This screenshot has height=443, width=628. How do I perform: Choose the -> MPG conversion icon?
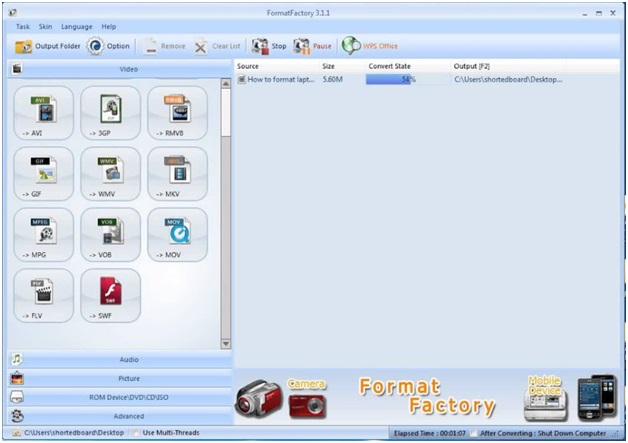(x=44, y=235)
